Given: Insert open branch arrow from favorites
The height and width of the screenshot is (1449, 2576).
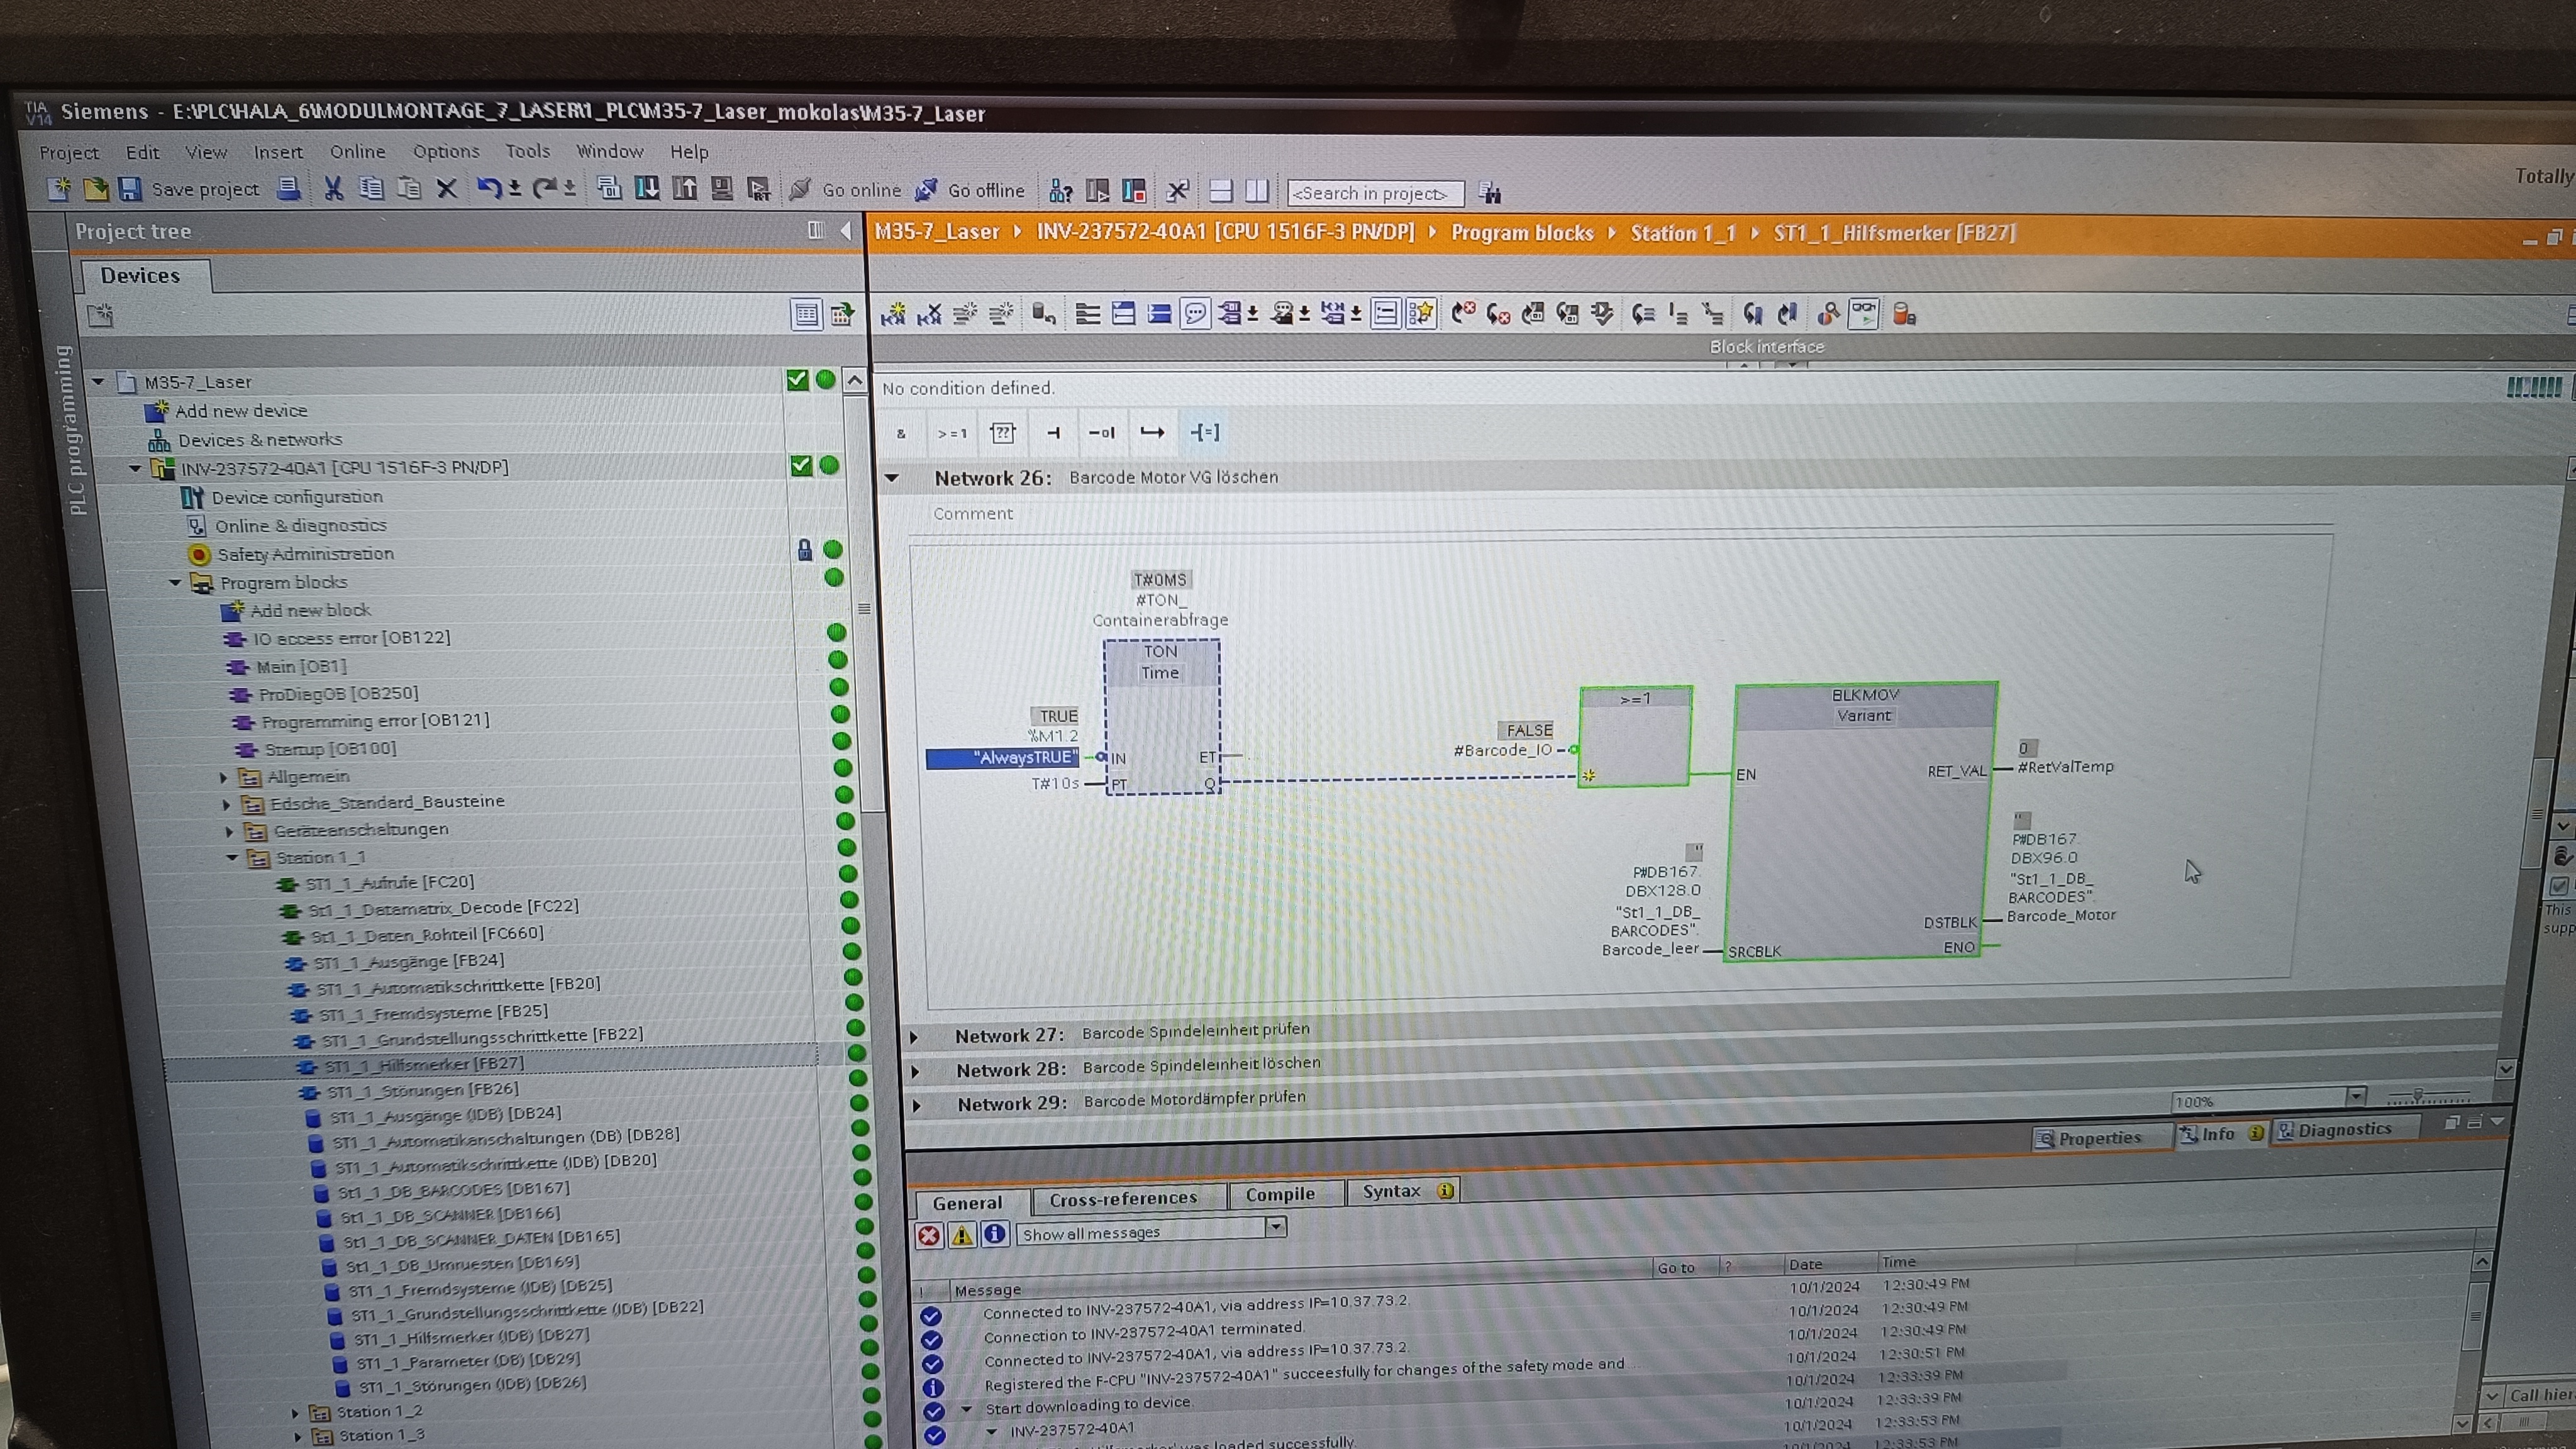Looking at the screenshot, I should click(x=1153, y=433).
